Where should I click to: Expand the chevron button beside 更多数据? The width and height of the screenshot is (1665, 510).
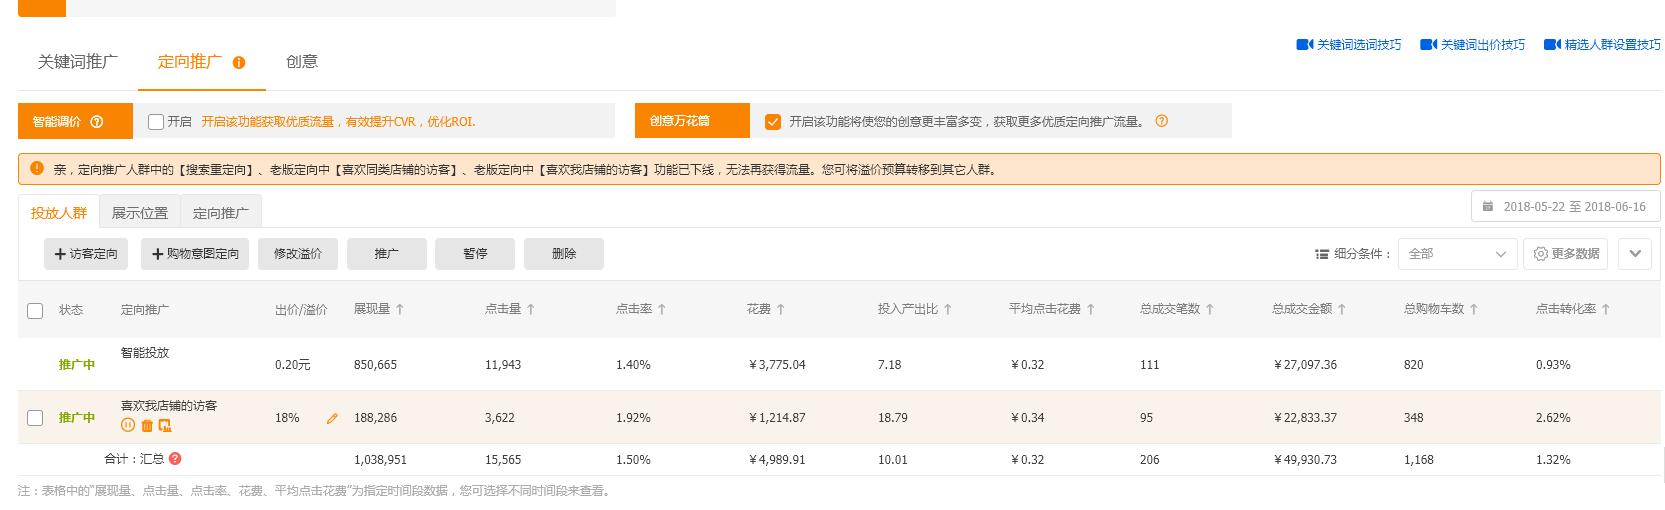click(1635, 254)
